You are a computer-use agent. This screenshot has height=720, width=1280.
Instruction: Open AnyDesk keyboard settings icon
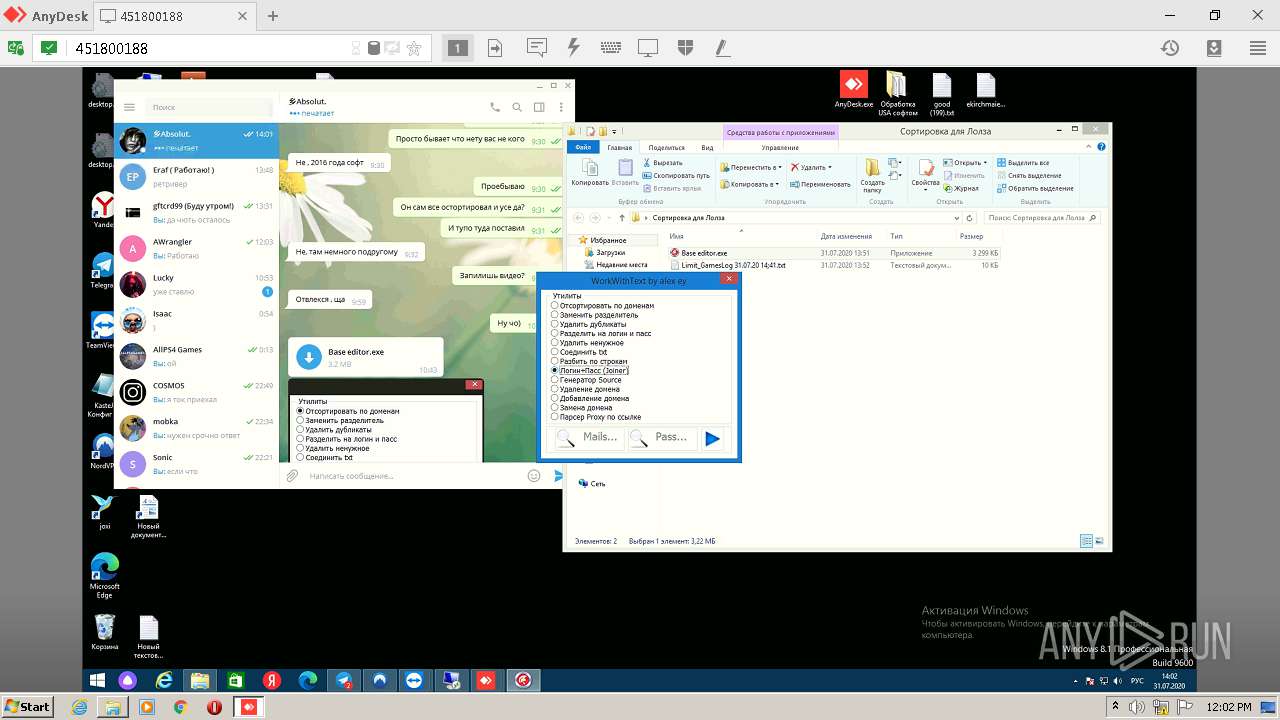point(611,48)
